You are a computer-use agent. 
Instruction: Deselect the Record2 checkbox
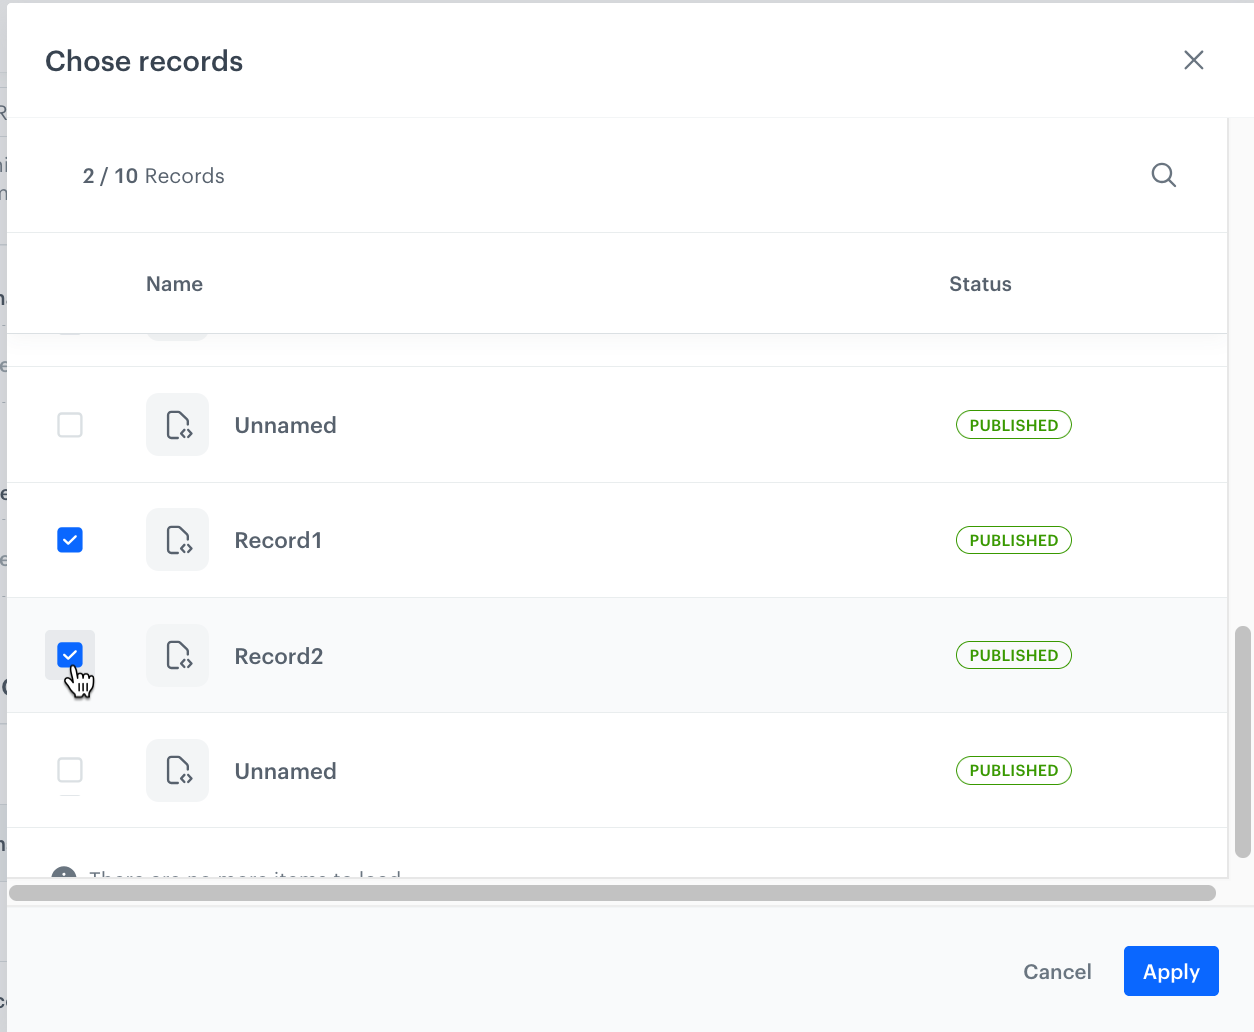[x=70, y=655]
